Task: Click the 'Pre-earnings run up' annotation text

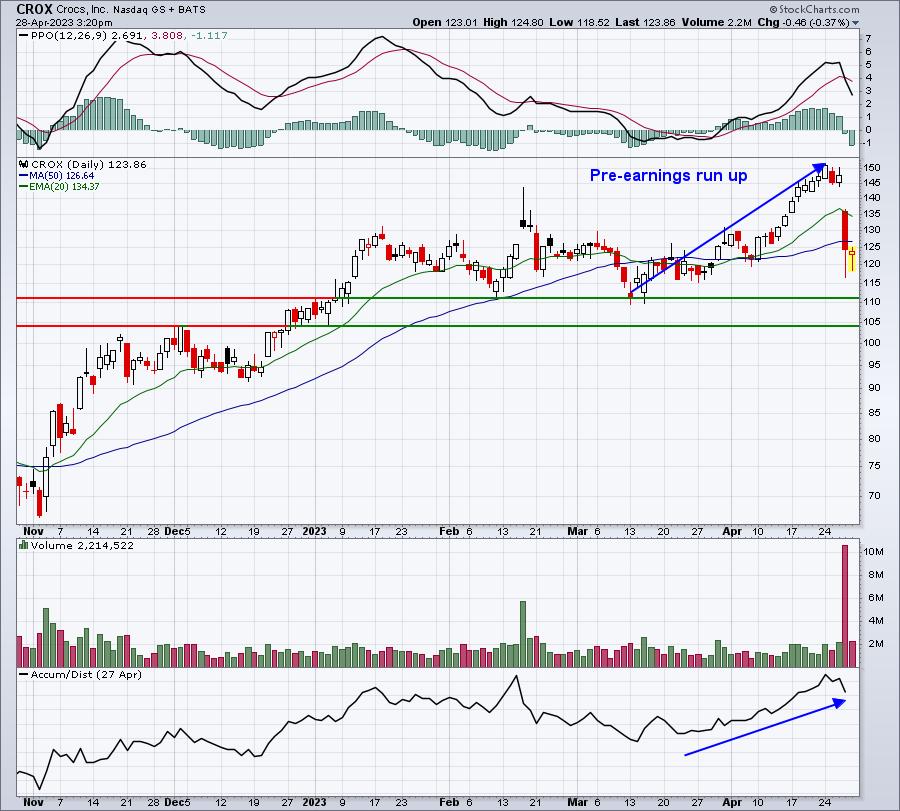Action: pos(668,175)
